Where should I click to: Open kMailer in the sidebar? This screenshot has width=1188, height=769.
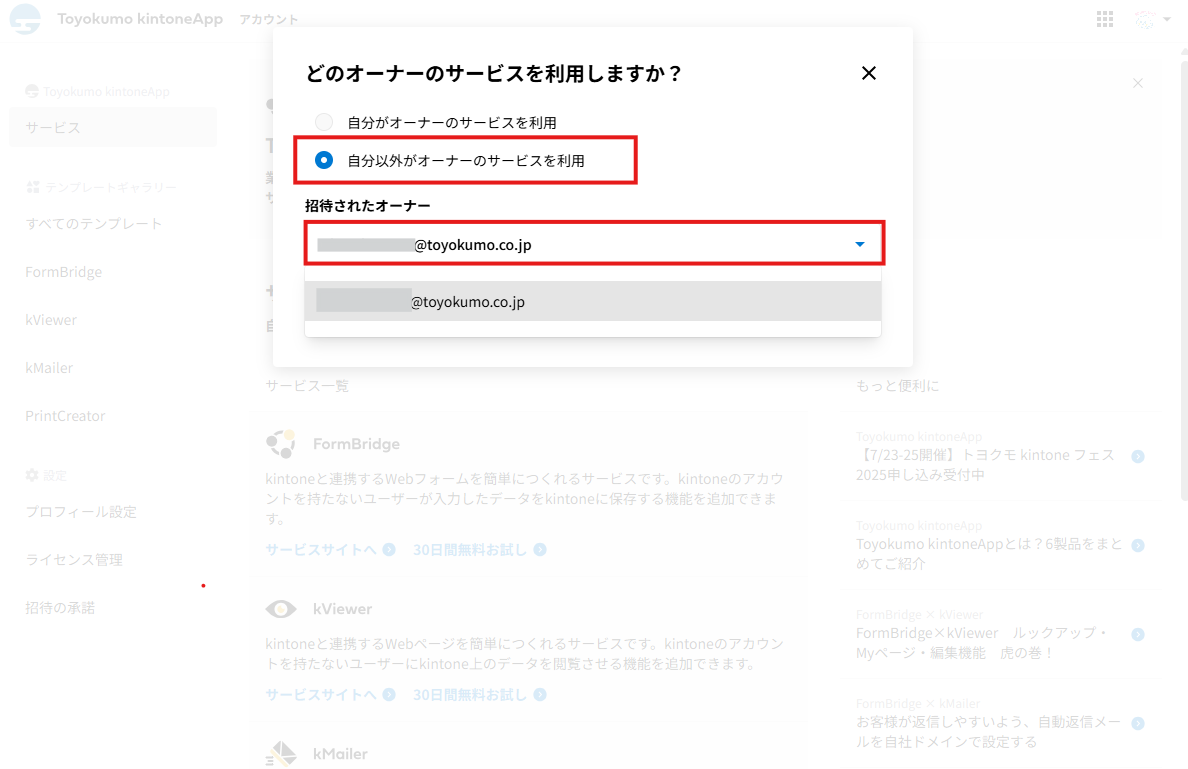coord(48,368)
